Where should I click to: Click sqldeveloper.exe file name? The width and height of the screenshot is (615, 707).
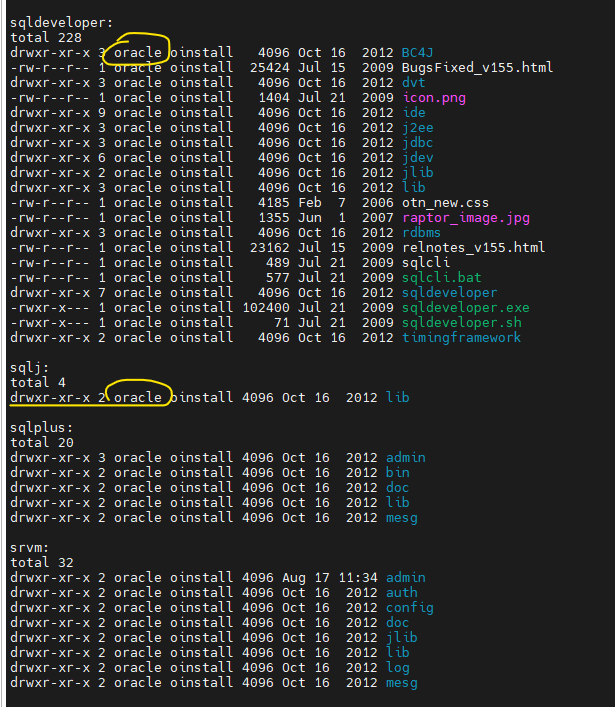tap(465, 308)
